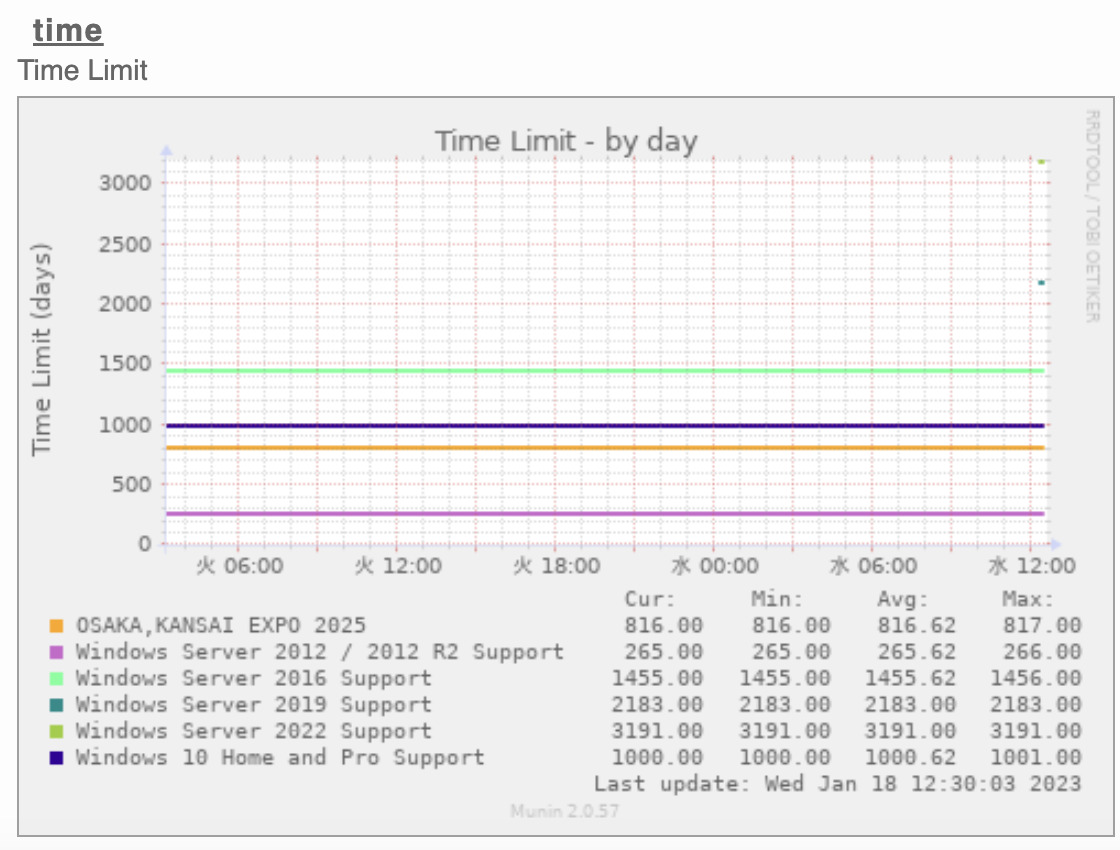Select 'Windows Server 2019 Support' legend label

click(x=254, y=705)
